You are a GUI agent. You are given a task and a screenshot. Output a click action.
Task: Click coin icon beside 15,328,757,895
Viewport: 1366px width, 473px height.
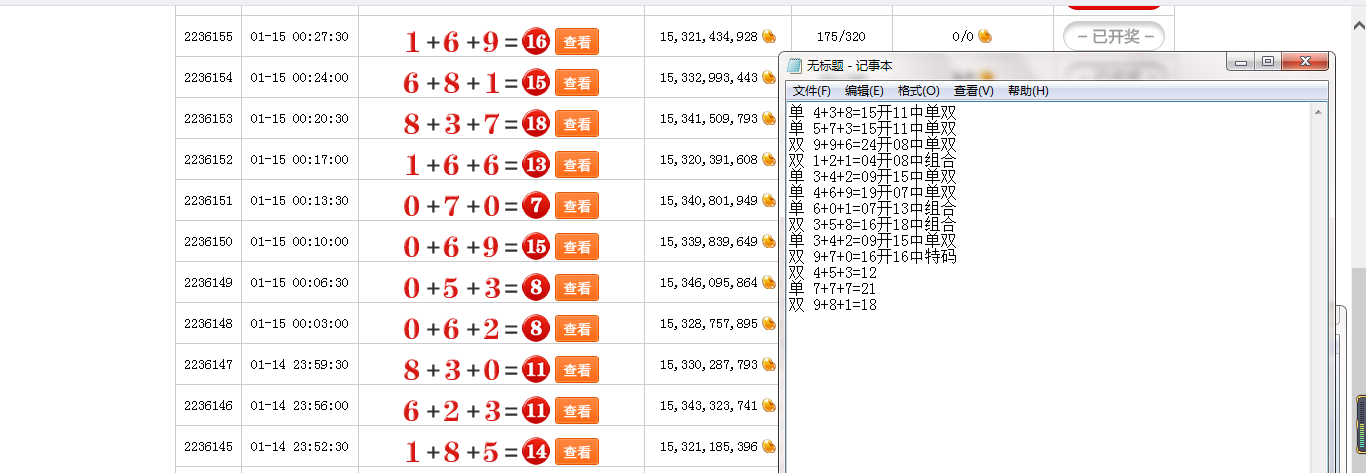(x=769, y=323)
